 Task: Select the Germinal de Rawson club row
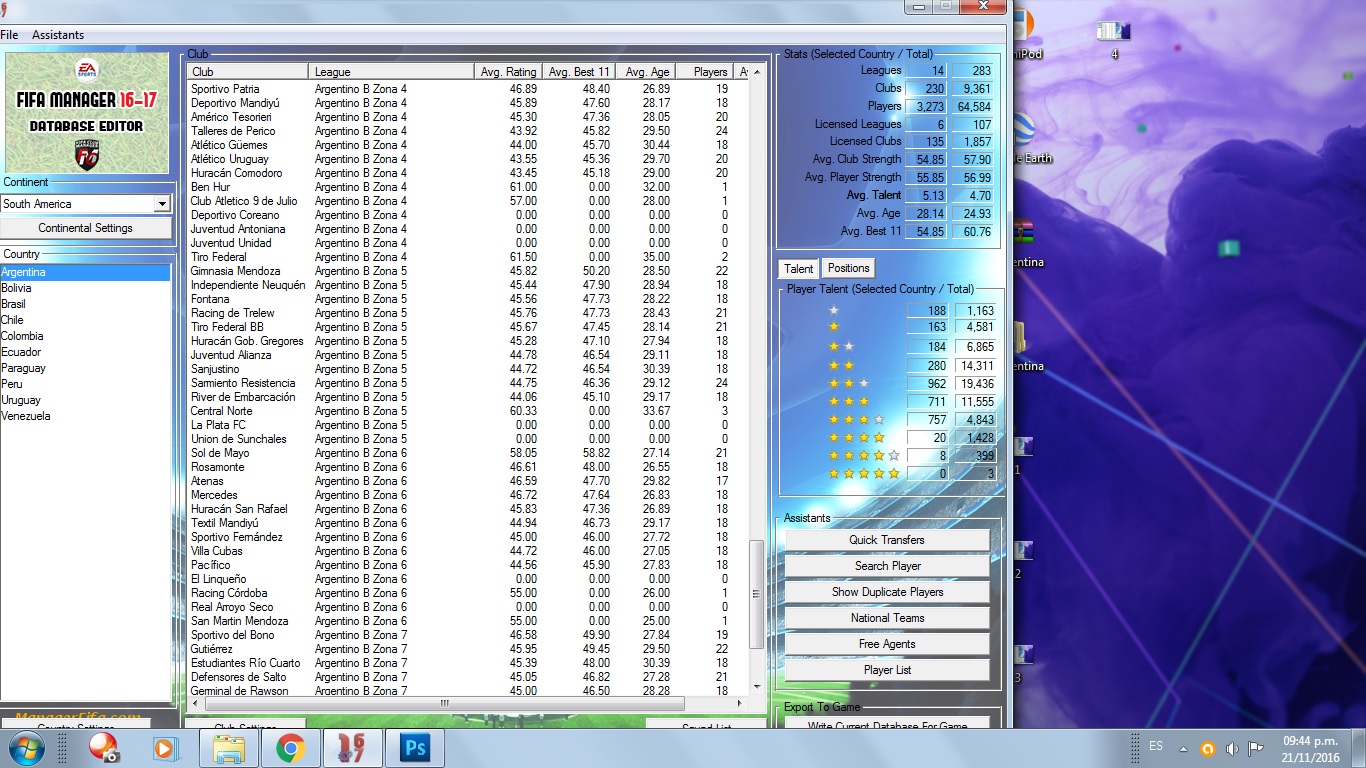pyautogui.click(x=468, y=691)
